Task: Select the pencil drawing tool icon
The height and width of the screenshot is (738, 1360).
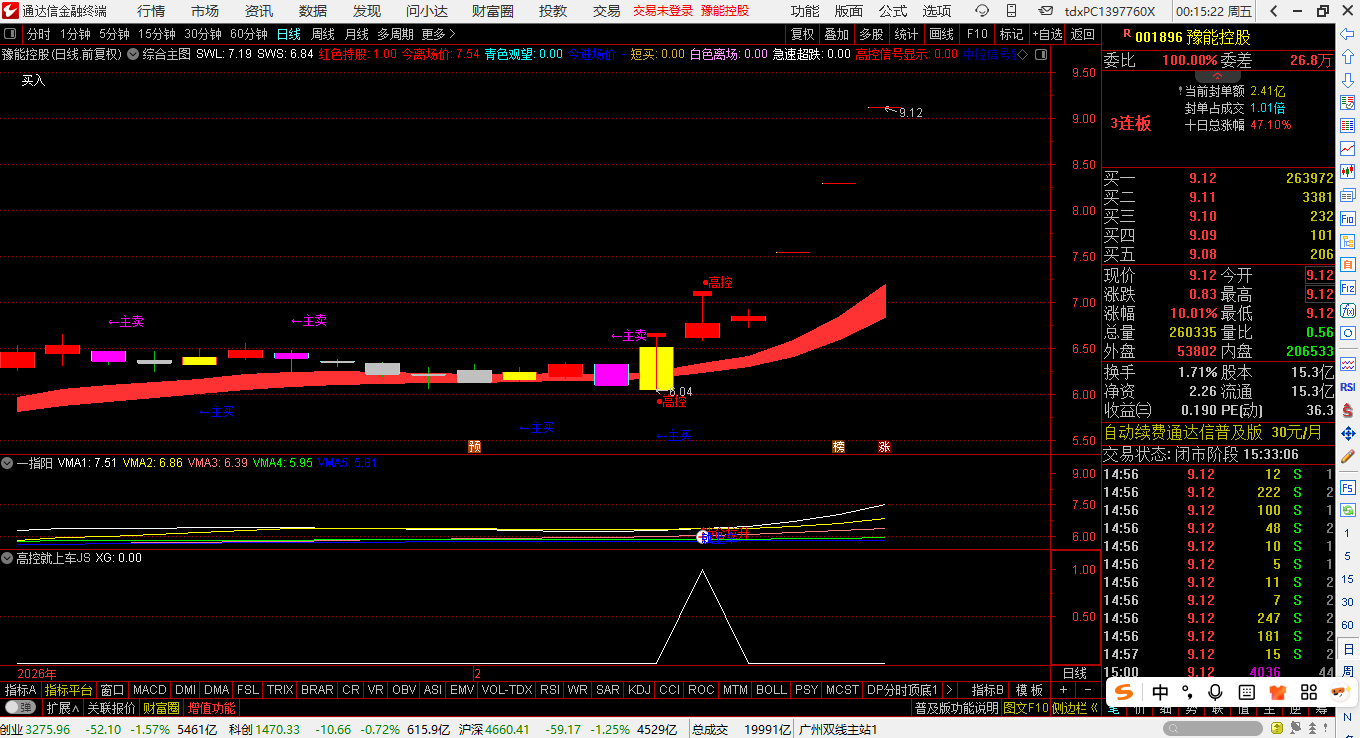Action: point(1347,455)
